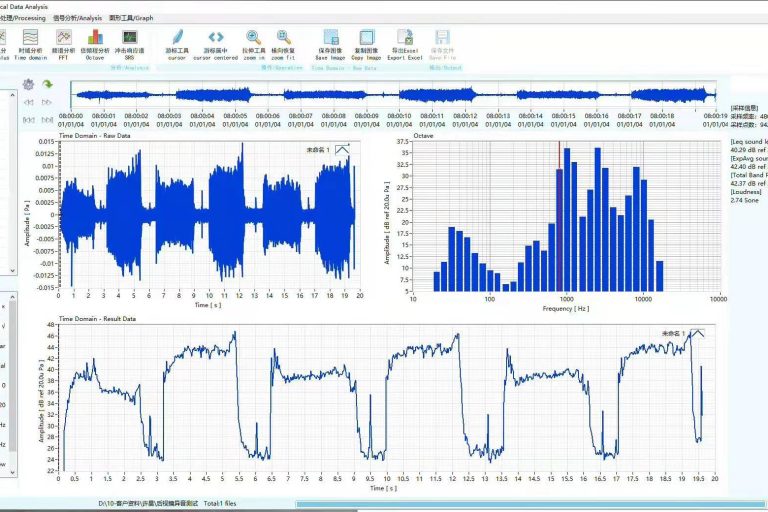Image resolution: width=768 pixels, height=512 pixels.
Task: Select the zoom in tool
Action: [254, 40]
